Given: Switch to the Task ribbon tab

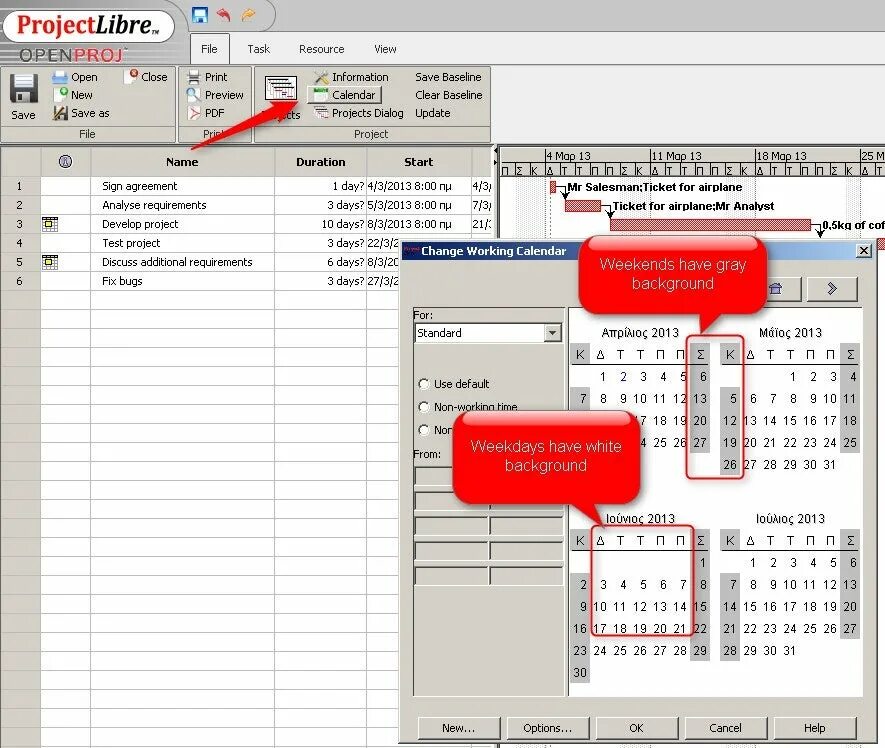Looking at the screenshot, I should pyautogui.click(x=259, y=49).
